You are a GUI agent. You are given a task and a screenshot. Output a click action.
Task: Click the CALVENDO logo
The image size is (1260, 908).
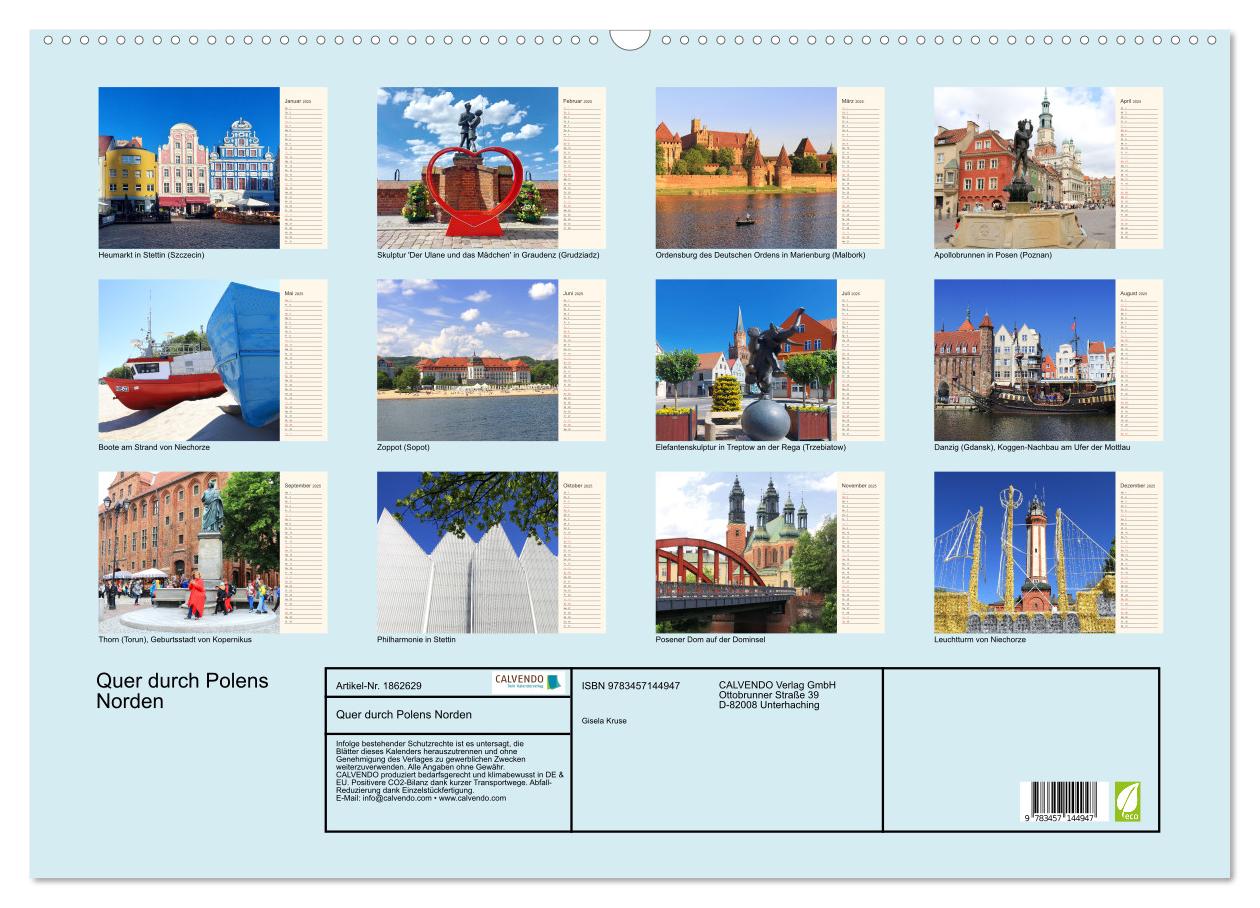tap(528, 682)
